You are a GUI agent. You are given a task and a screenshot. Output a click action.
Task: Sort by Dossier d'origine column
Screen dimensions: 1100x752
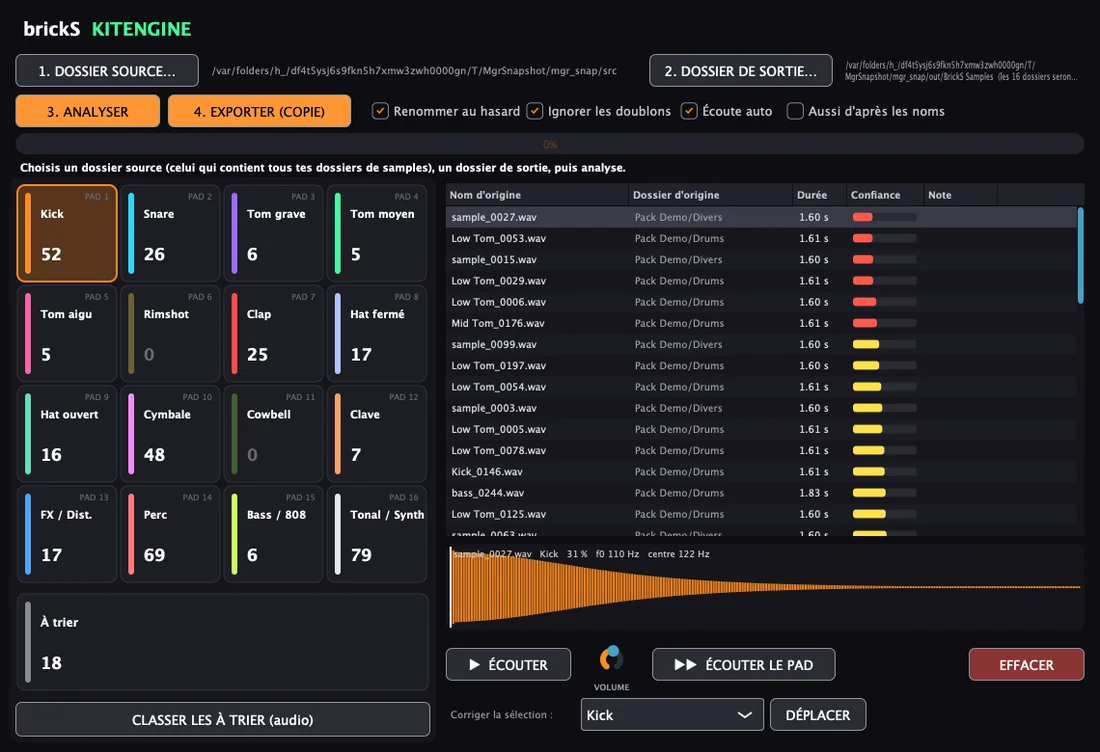[710, 195]
